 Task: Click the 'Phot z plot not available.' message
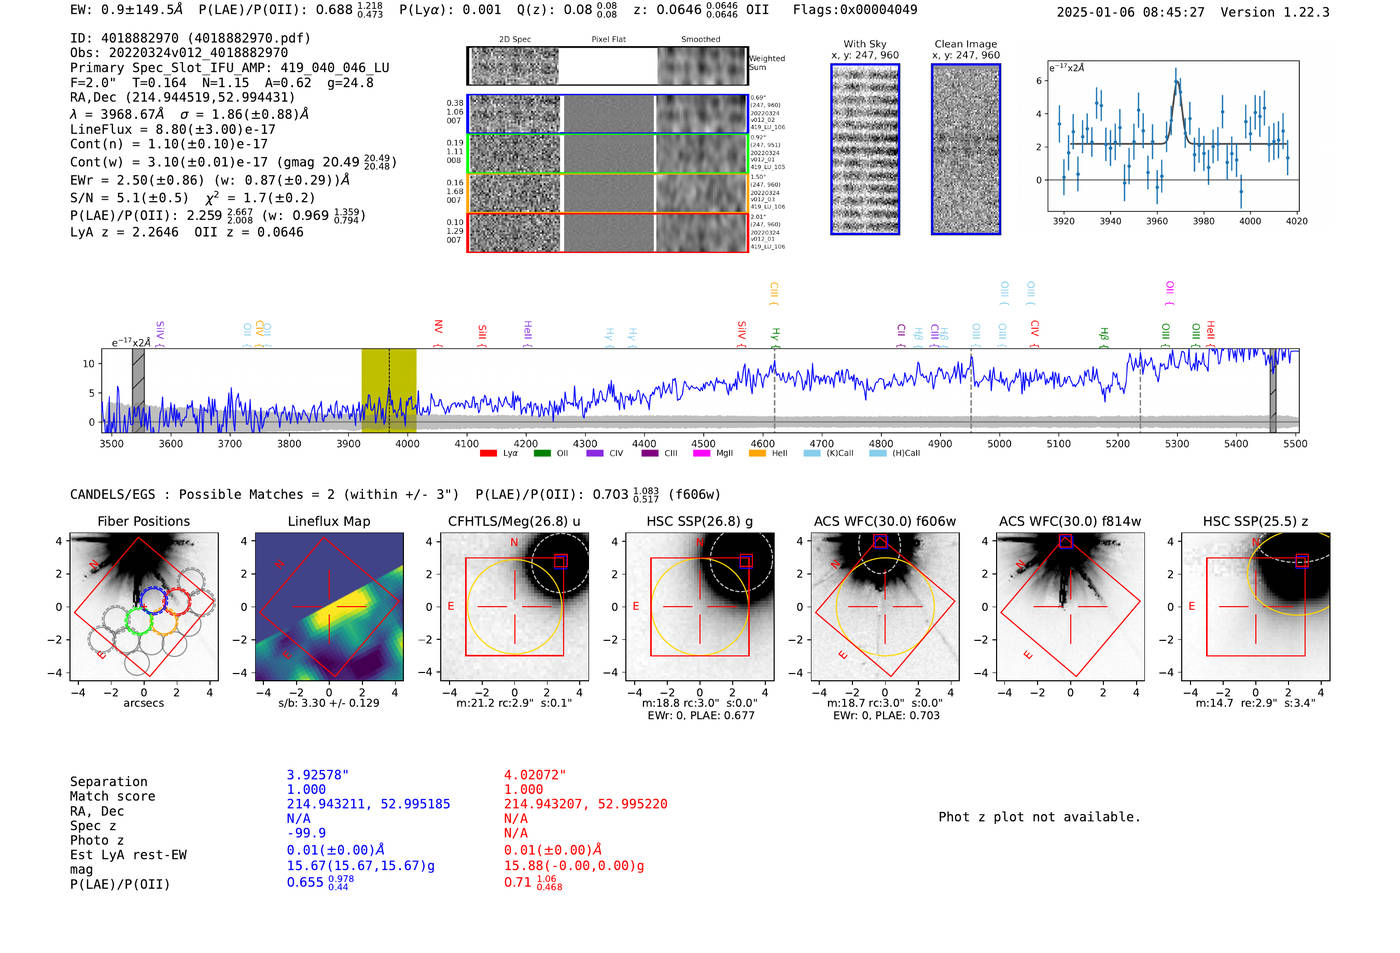[x=1039, y=817]
